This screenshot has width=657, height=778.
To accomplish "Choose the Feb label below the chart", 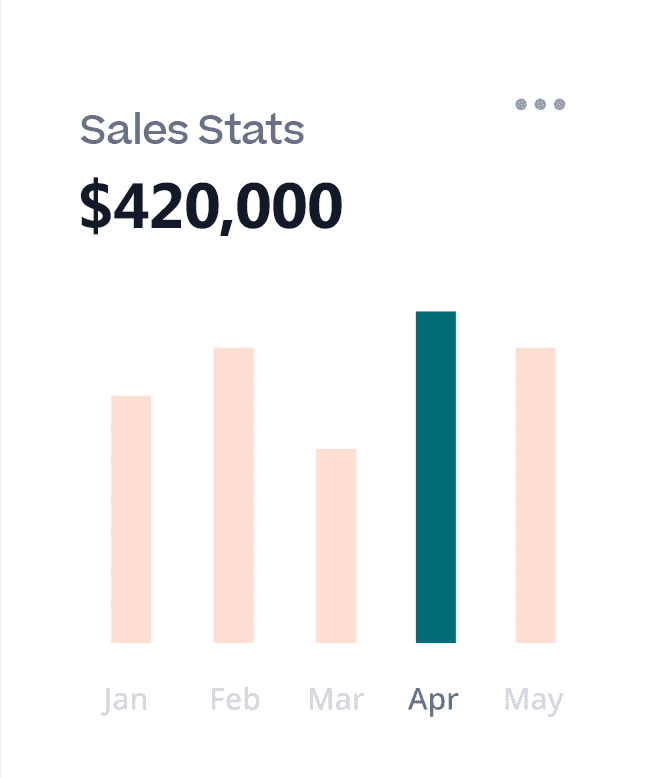I will pyautogui.click(x=235, y=699).
